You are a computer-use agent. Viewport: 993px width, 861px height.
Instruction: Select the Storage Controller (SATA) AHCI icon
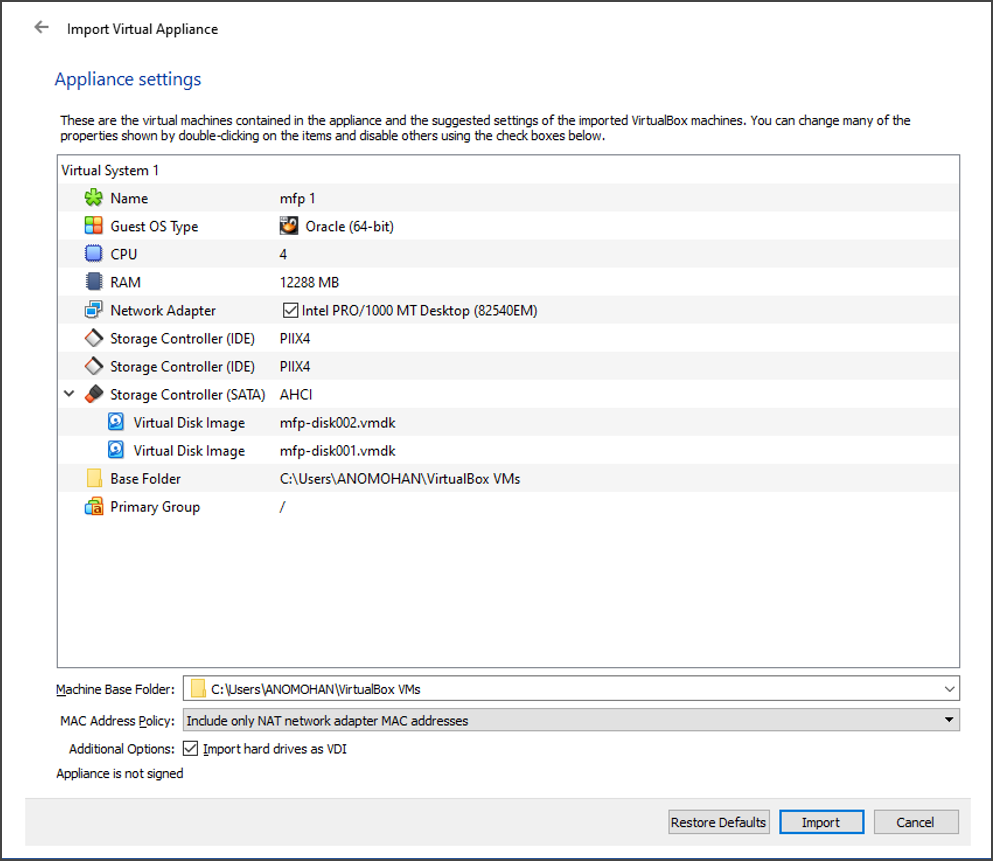coord(93,393)
